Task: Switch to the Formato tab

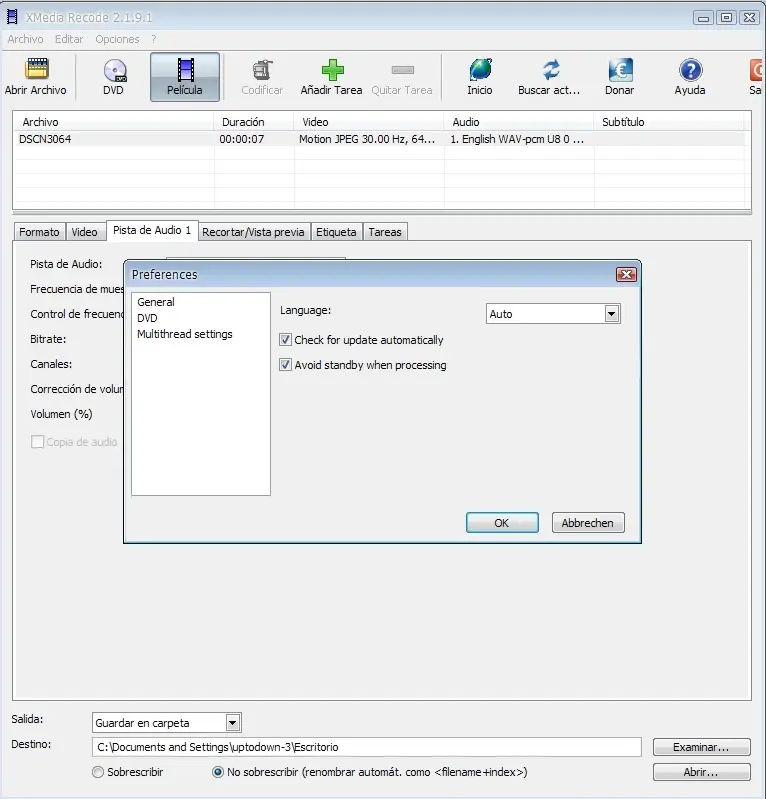Action: point(39,232)
